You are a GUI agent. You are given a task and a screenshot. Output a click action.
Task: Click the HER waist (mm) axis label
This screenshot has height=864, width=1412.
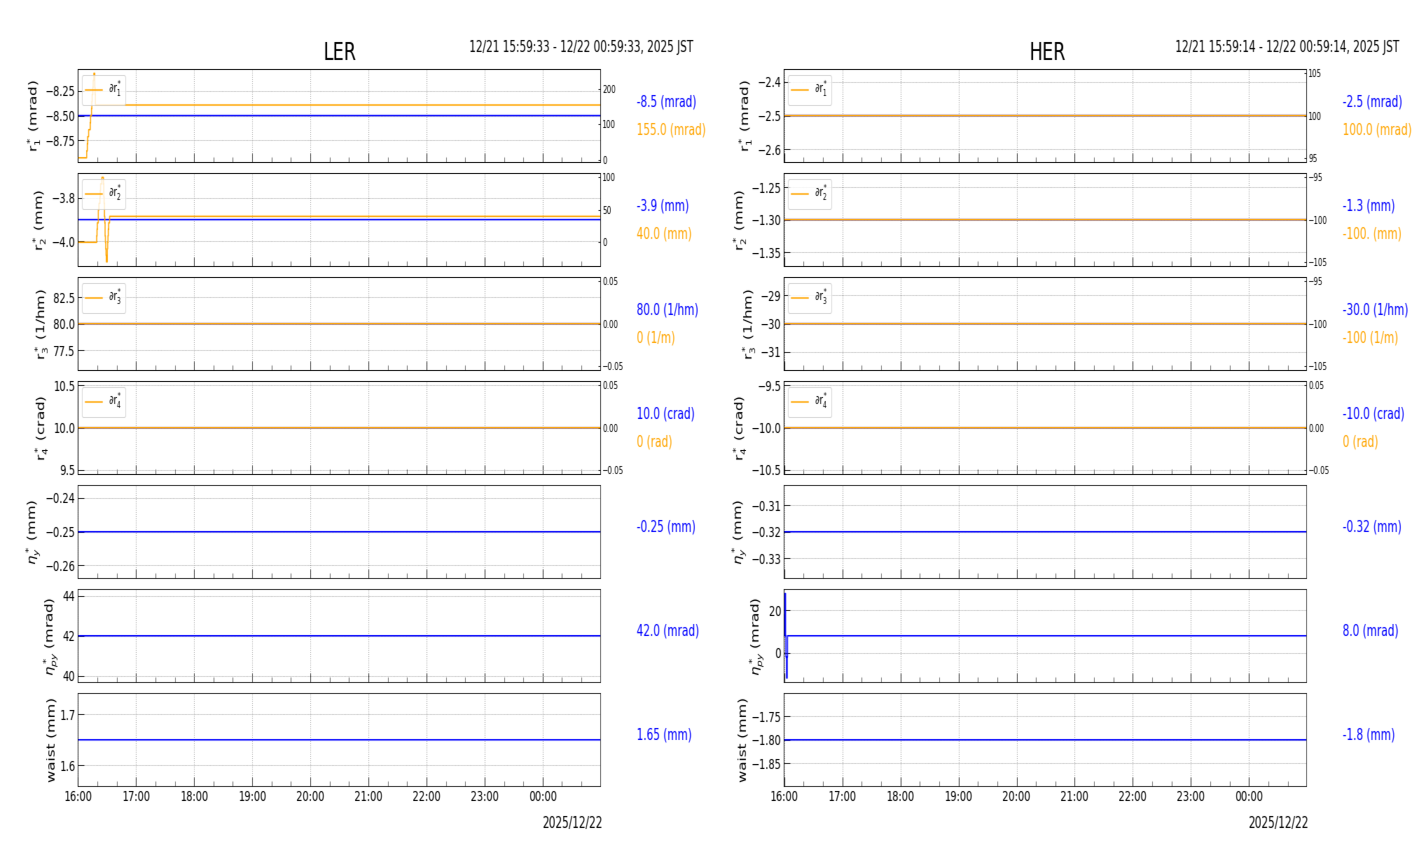pos(742,740)
